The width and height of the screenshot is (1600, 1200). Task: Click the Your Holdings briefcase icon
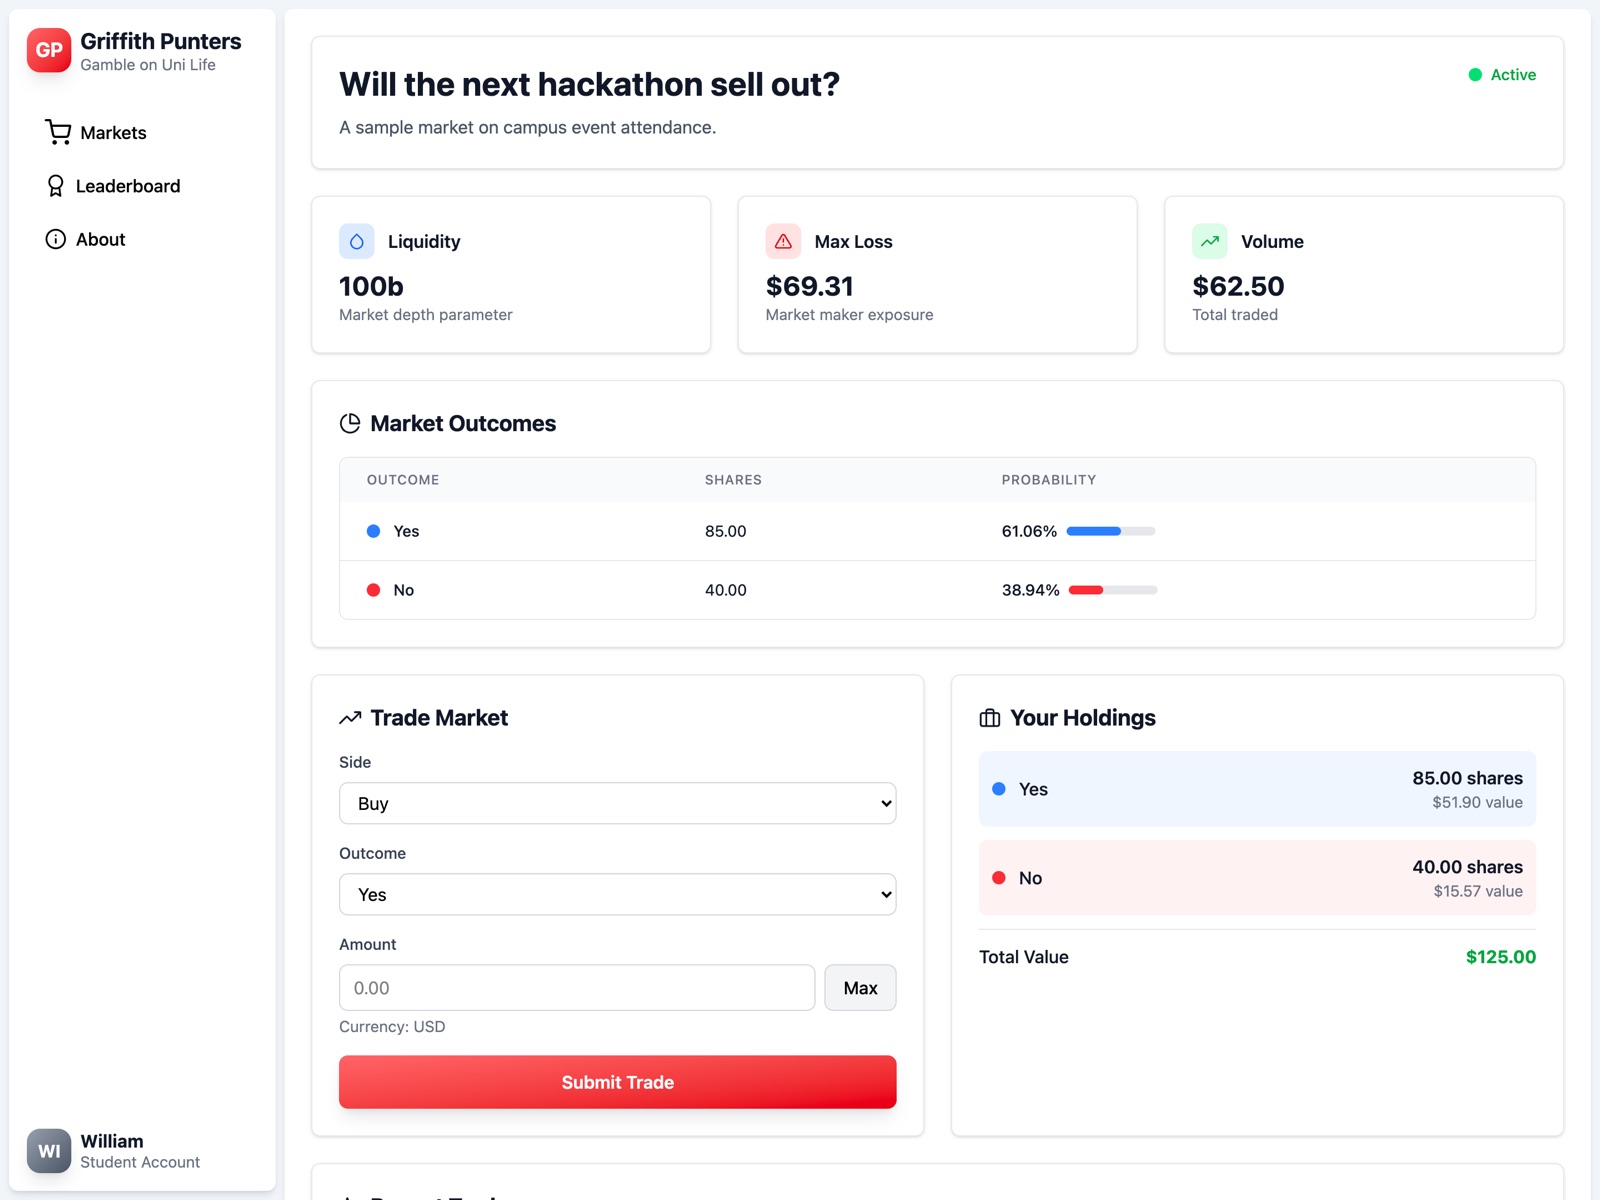pos(990,718)
